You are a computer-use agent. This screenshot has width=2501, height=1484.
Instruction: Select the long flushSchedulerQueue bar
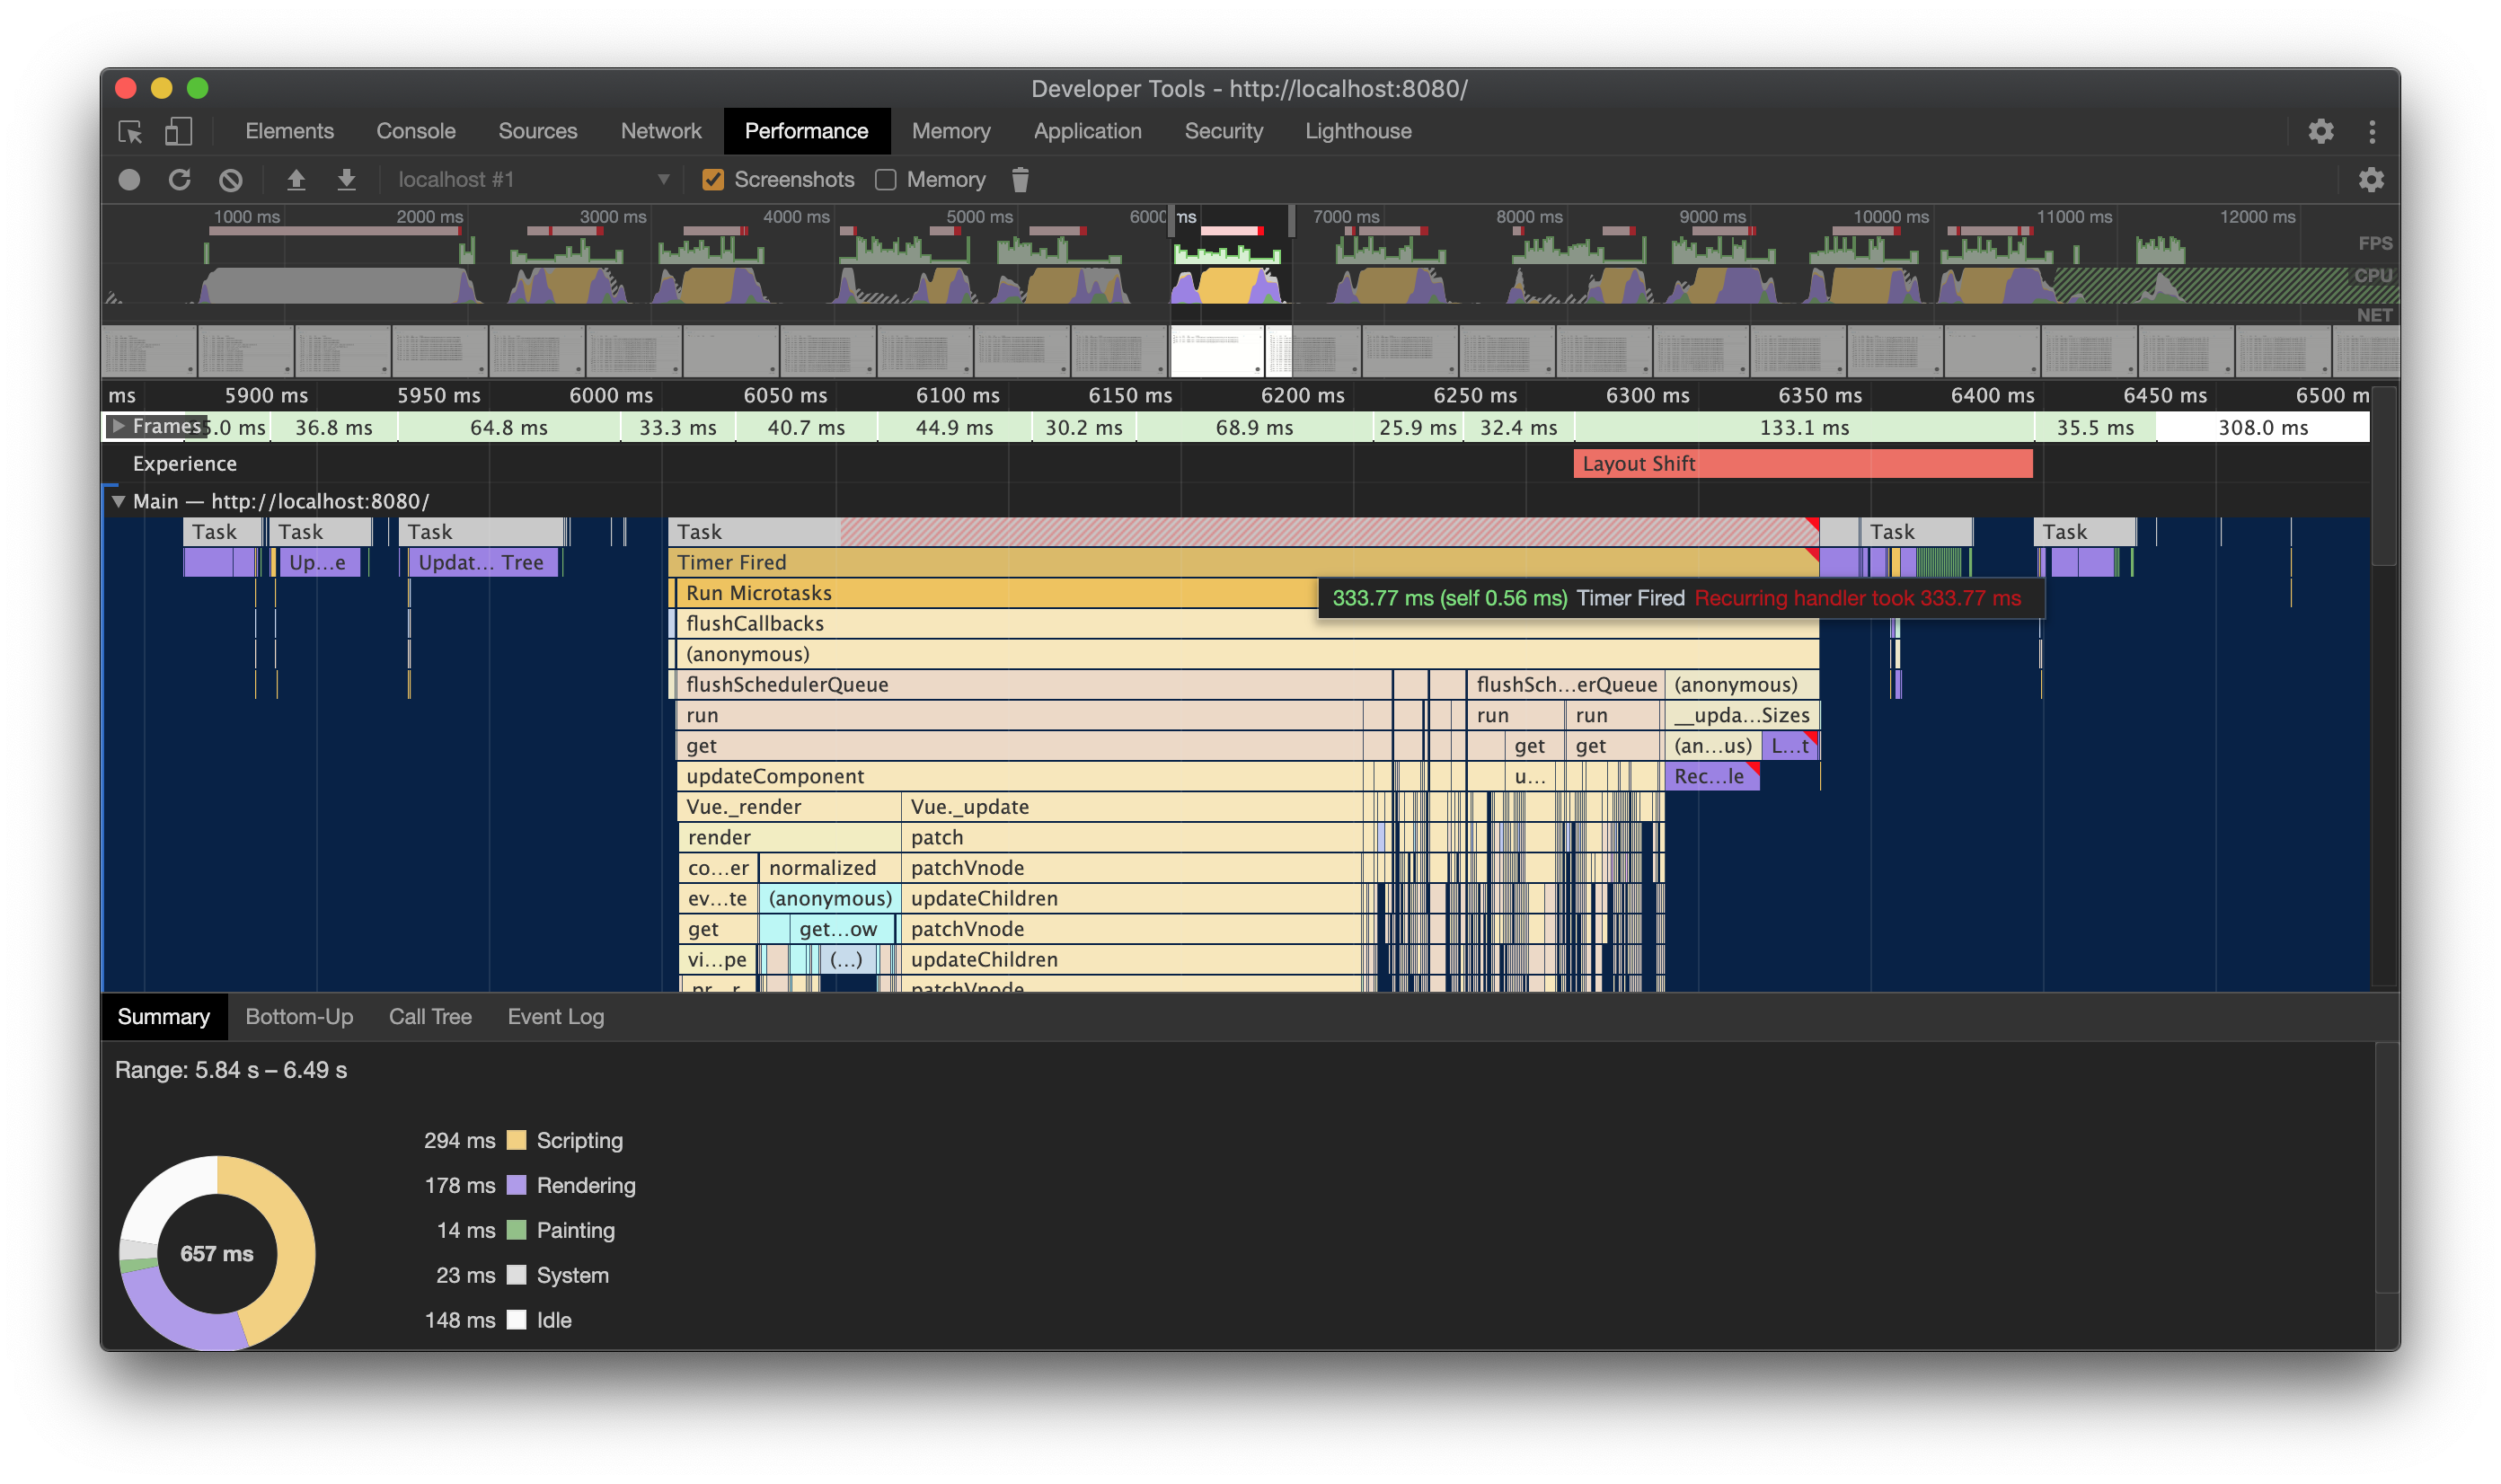pos(1034,684)
